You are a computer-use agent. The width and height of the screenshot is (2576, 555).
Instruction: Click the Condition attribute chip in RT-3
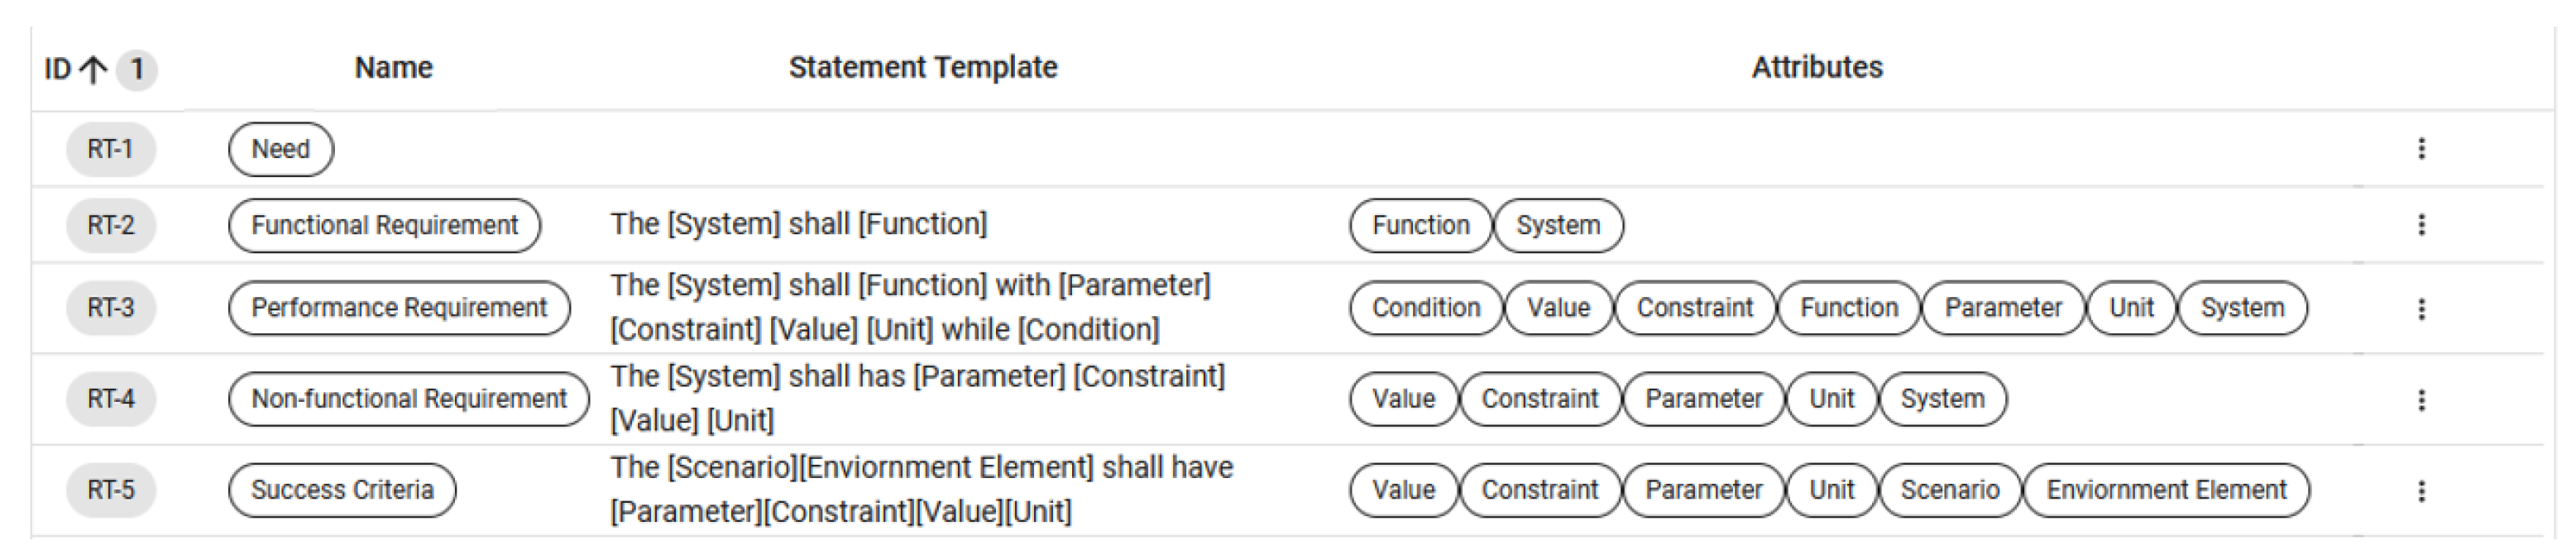click(1425, 308)
